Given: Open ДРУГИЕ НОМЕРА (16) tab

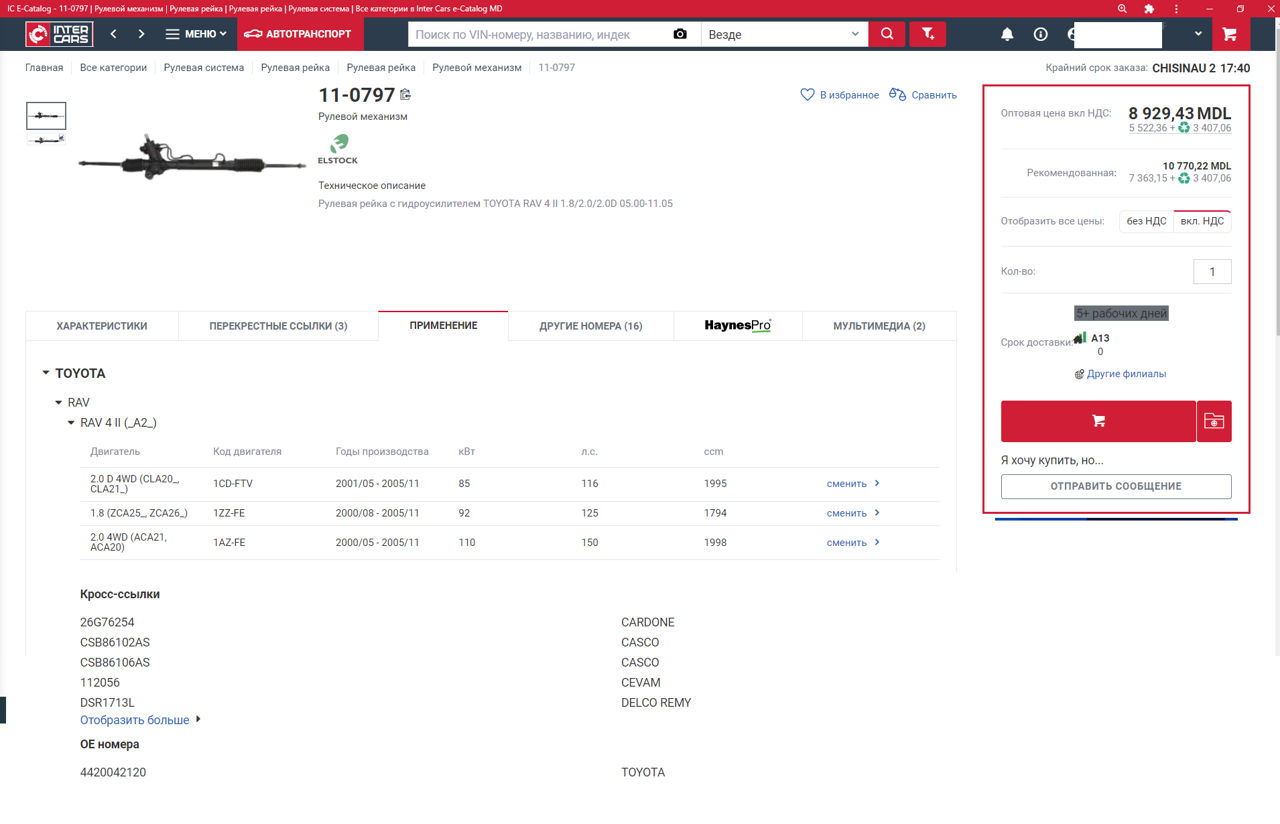Looking at the screenshot, I should tap(591, 326).
